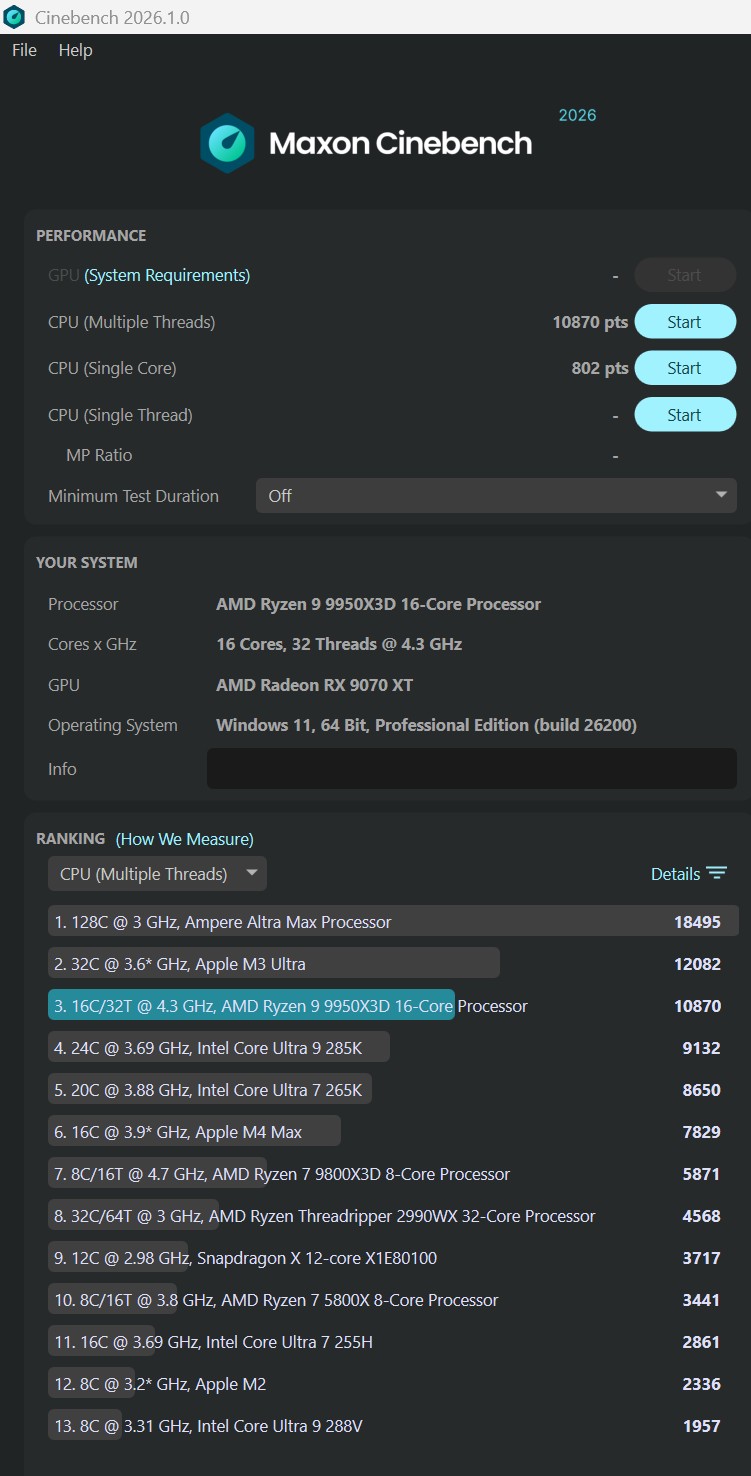
Task: Click the YOUR SYSTEM section header
Action: click(87, 562)
